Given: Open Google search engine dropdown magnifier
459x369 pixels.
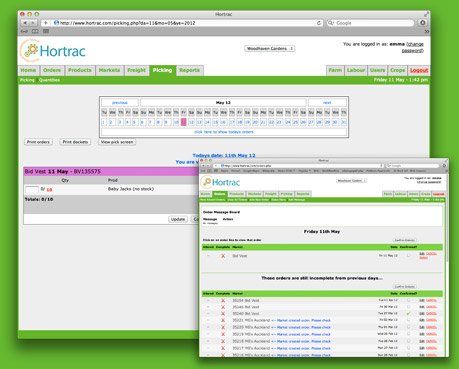Looking at the screenshot, I should click(331, 23).
